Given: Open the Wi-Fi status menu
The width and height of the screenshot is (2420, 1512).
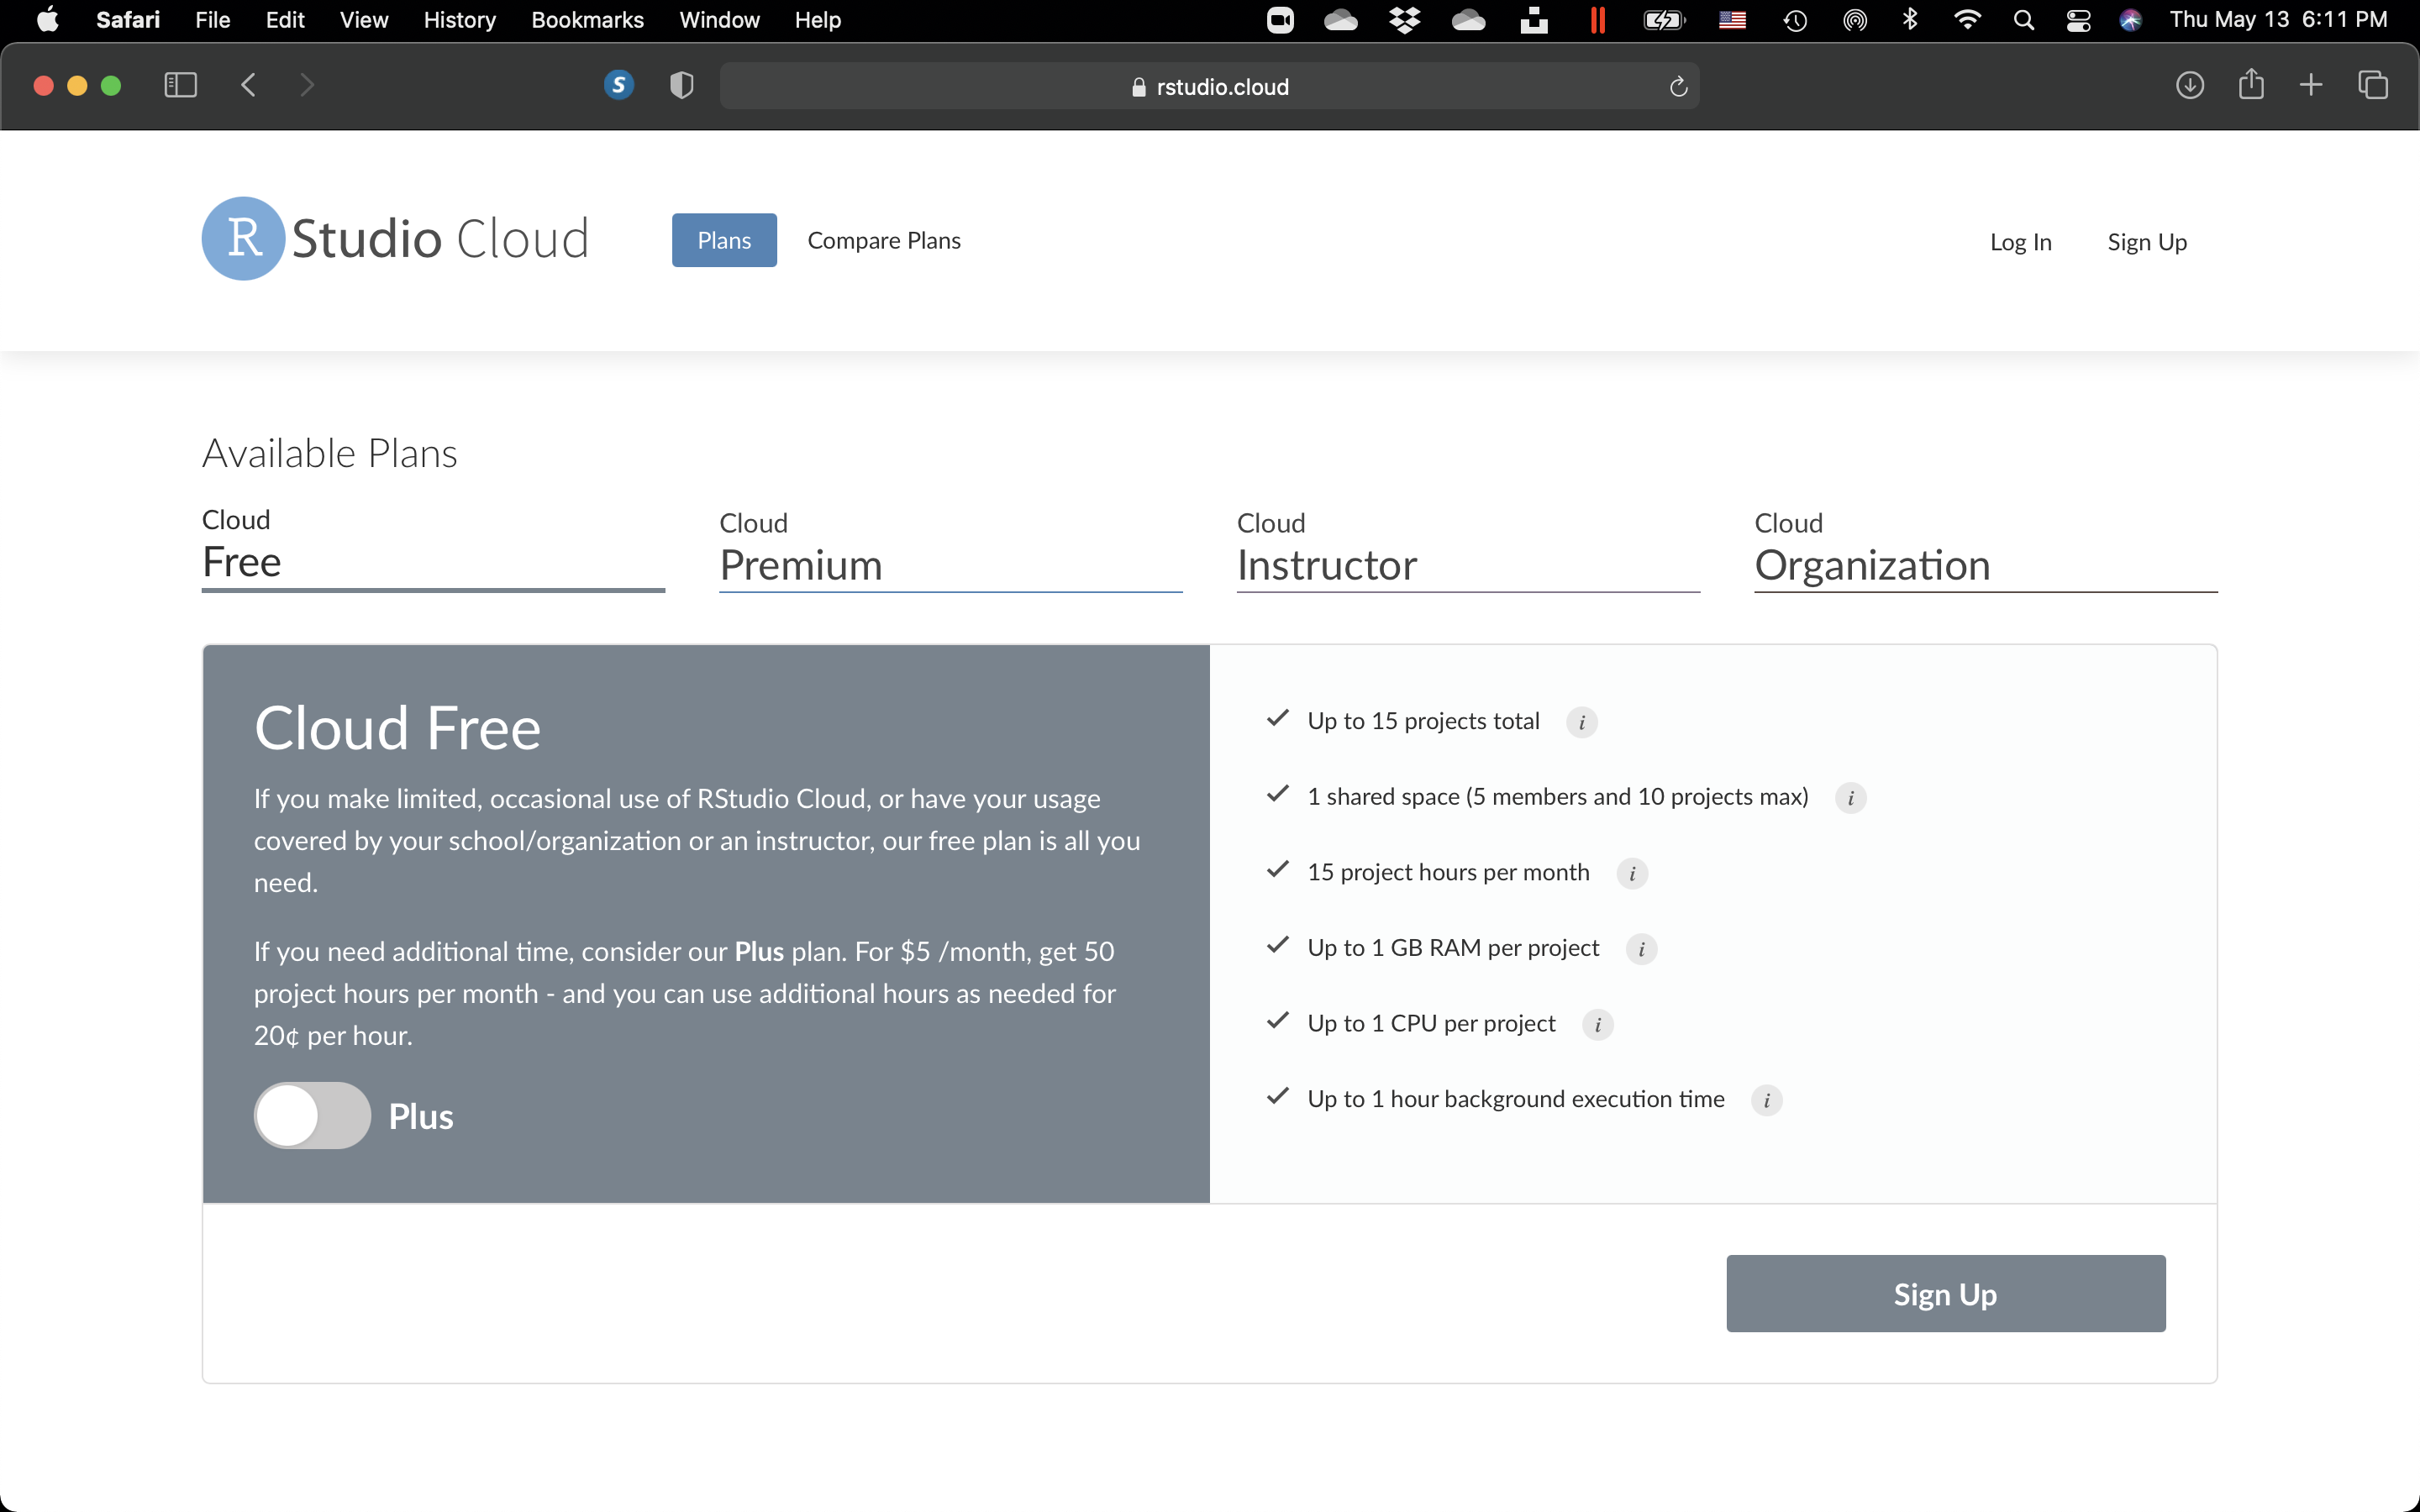Looking at the screenshot, I should click(x=1967, y=20).
